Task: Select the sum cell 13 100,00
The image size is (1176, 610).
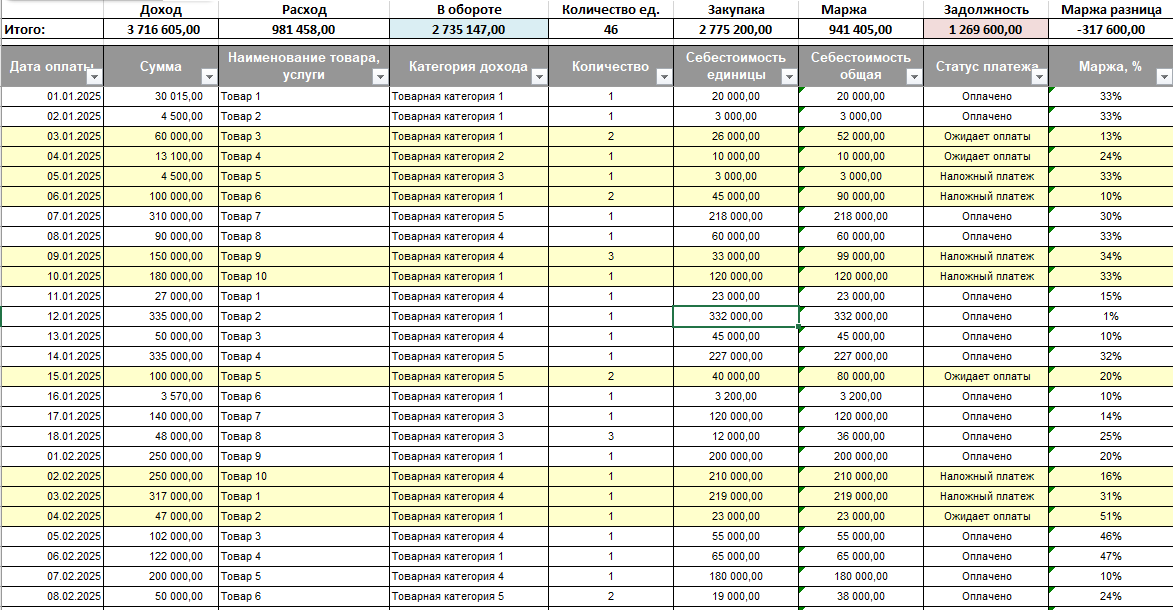Action: click(161, 156)
